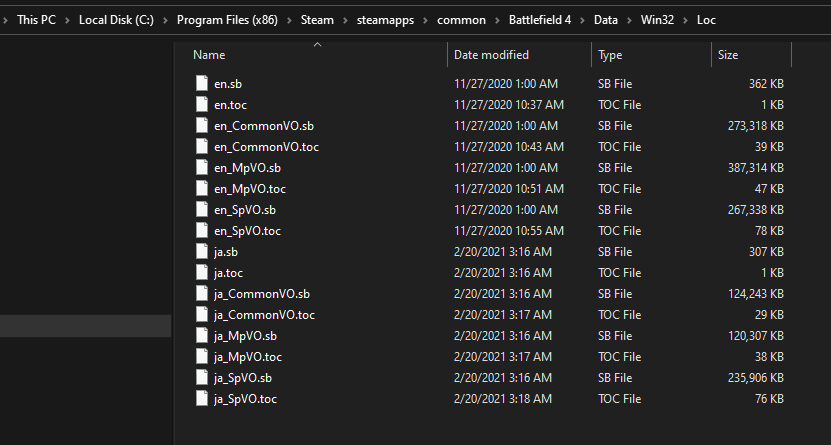
Task: Select the ja.sb file icon
Action: click(x=202, y=252)
